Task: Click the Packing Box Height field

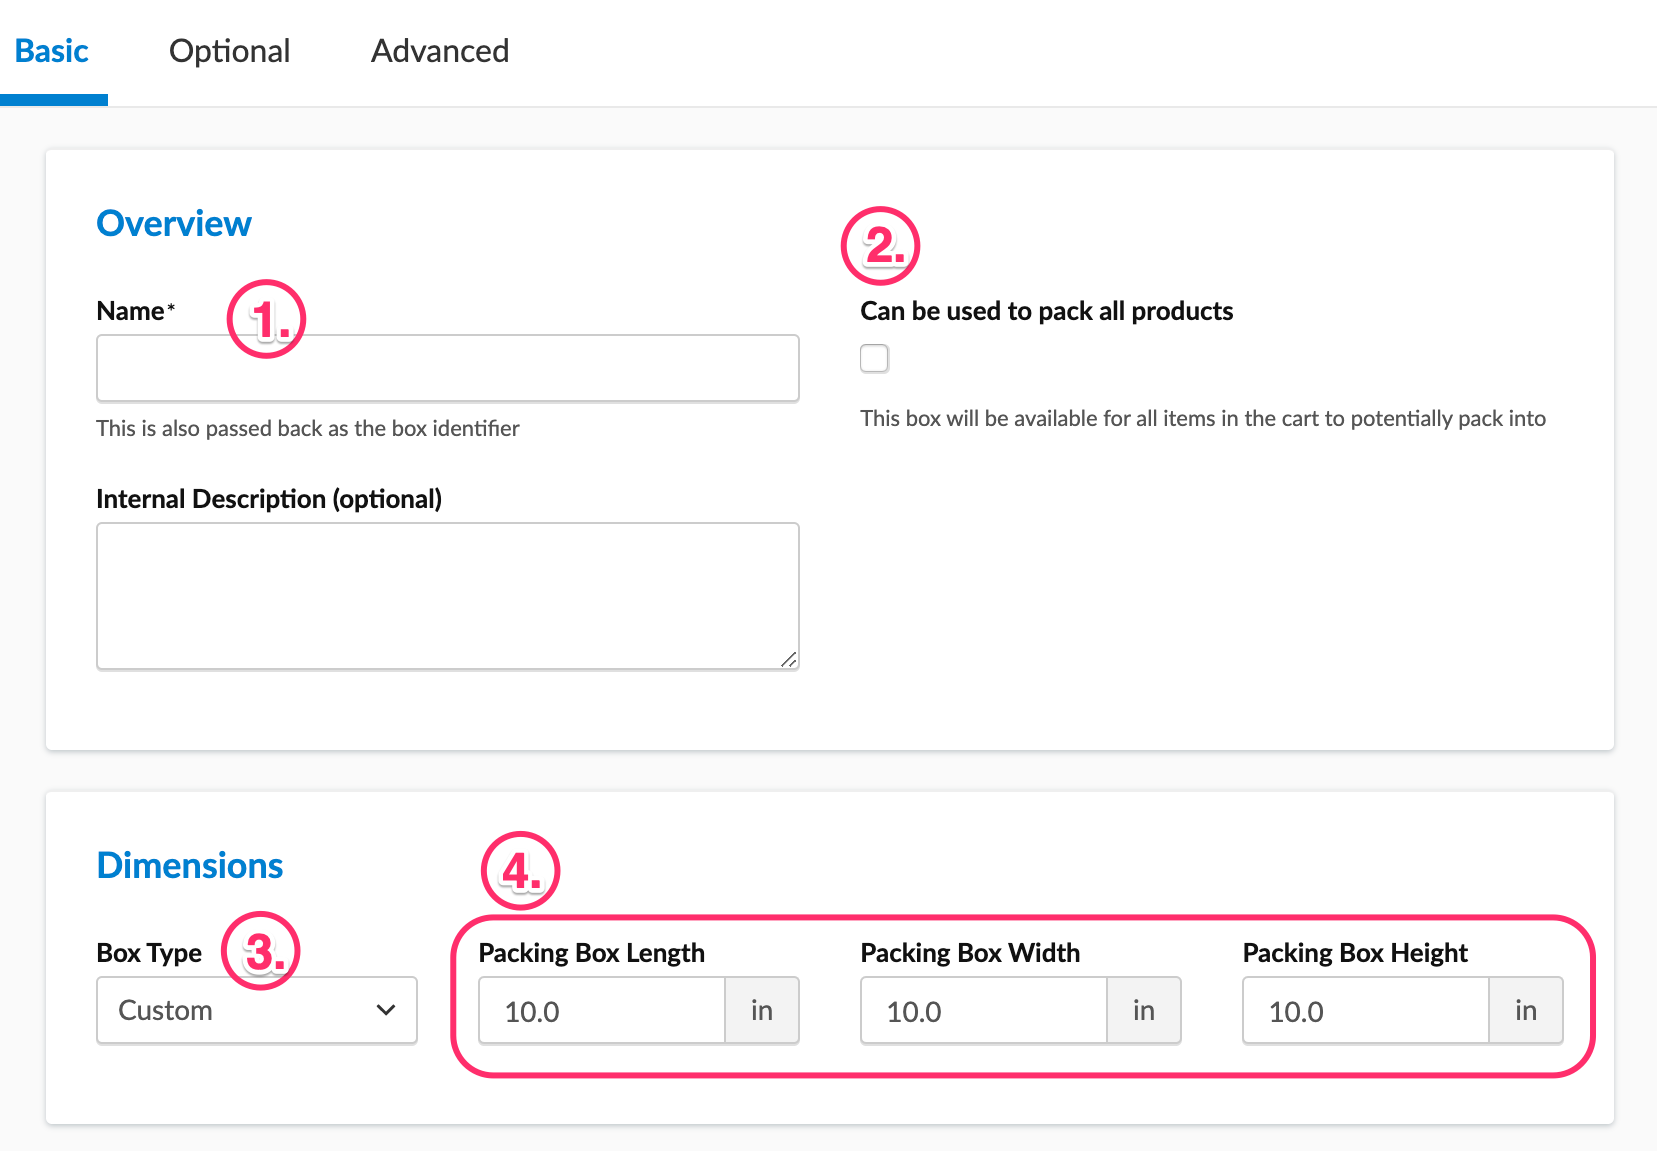Action: coord(1365,1011)
